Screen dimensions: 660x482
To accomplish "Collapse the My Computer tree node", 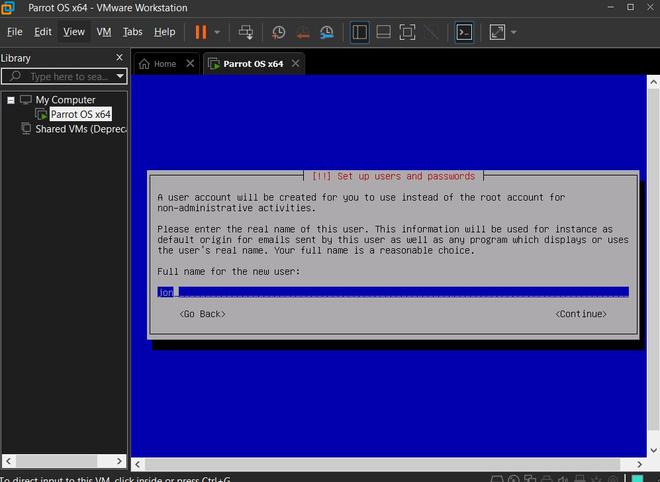I will 11,100.
